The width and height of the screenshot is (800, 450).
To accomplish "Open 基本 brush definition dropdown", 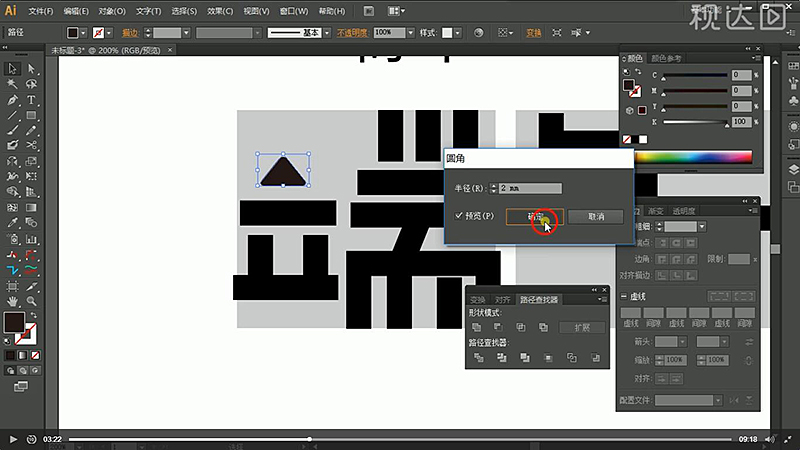I will click(327, 33).
